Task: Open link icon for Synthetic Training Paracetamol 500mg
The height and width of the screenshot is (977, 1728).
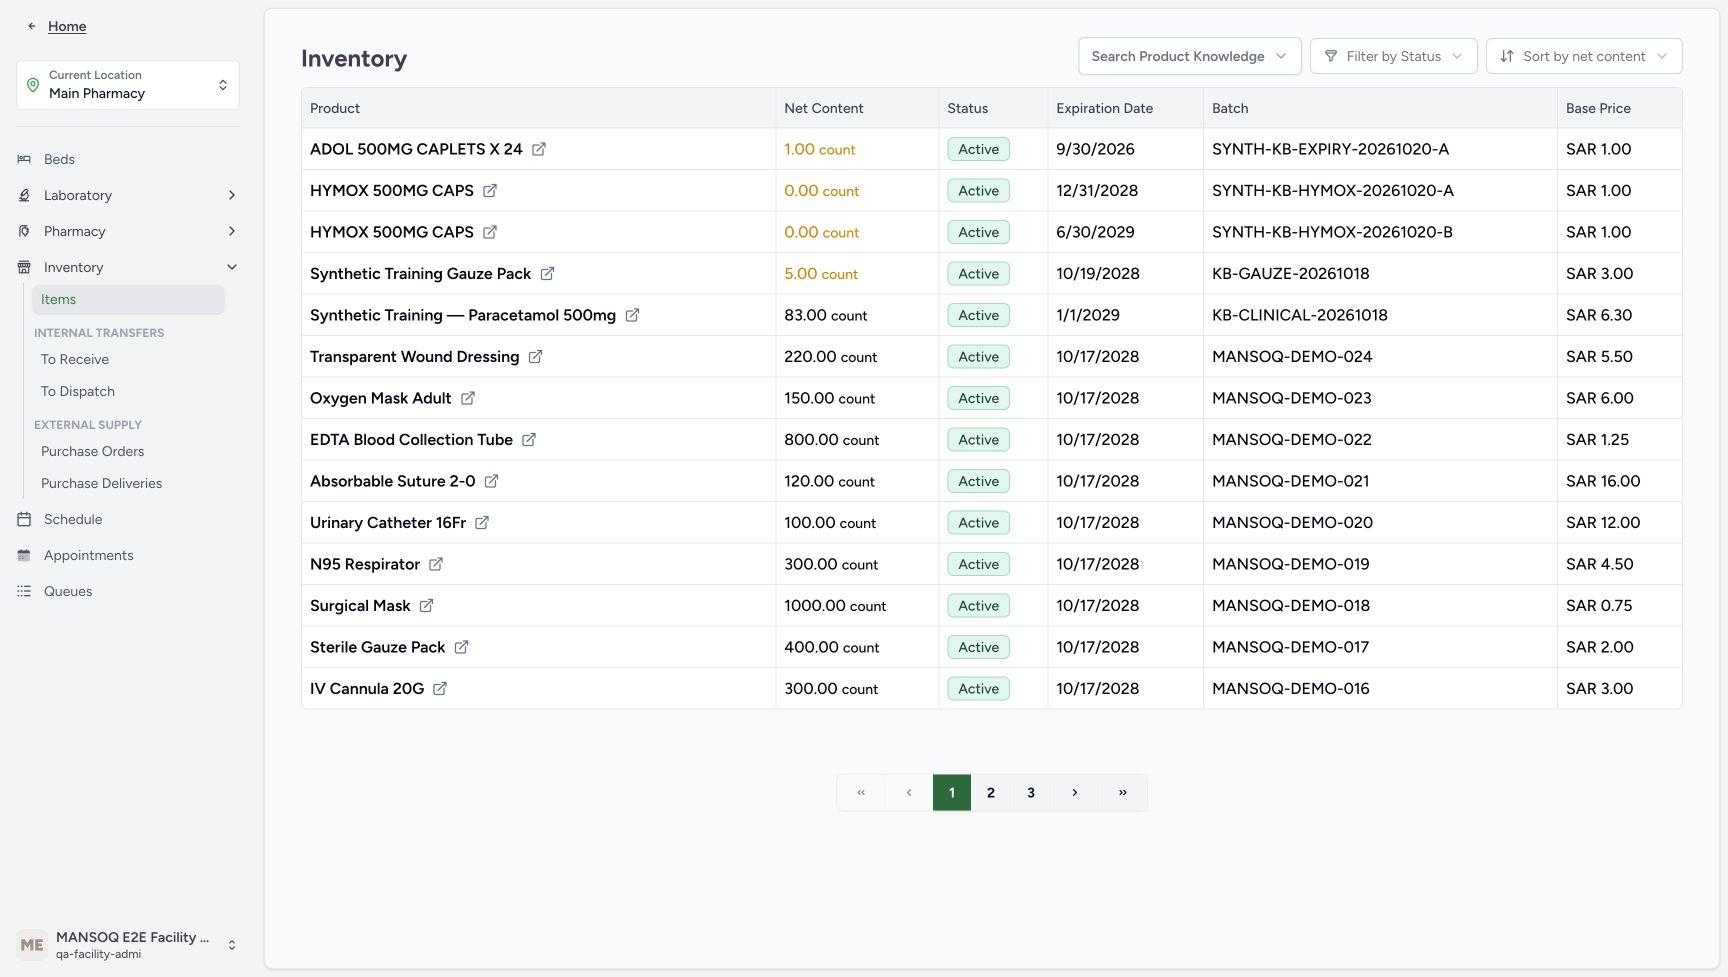Action: [632, 315]
